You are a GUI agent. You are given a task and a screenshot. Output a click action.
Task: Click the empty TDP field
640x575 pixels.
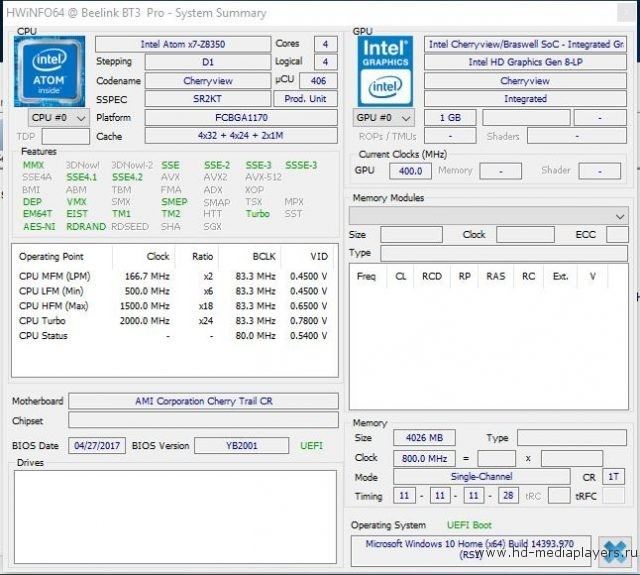tap(66, 136)
